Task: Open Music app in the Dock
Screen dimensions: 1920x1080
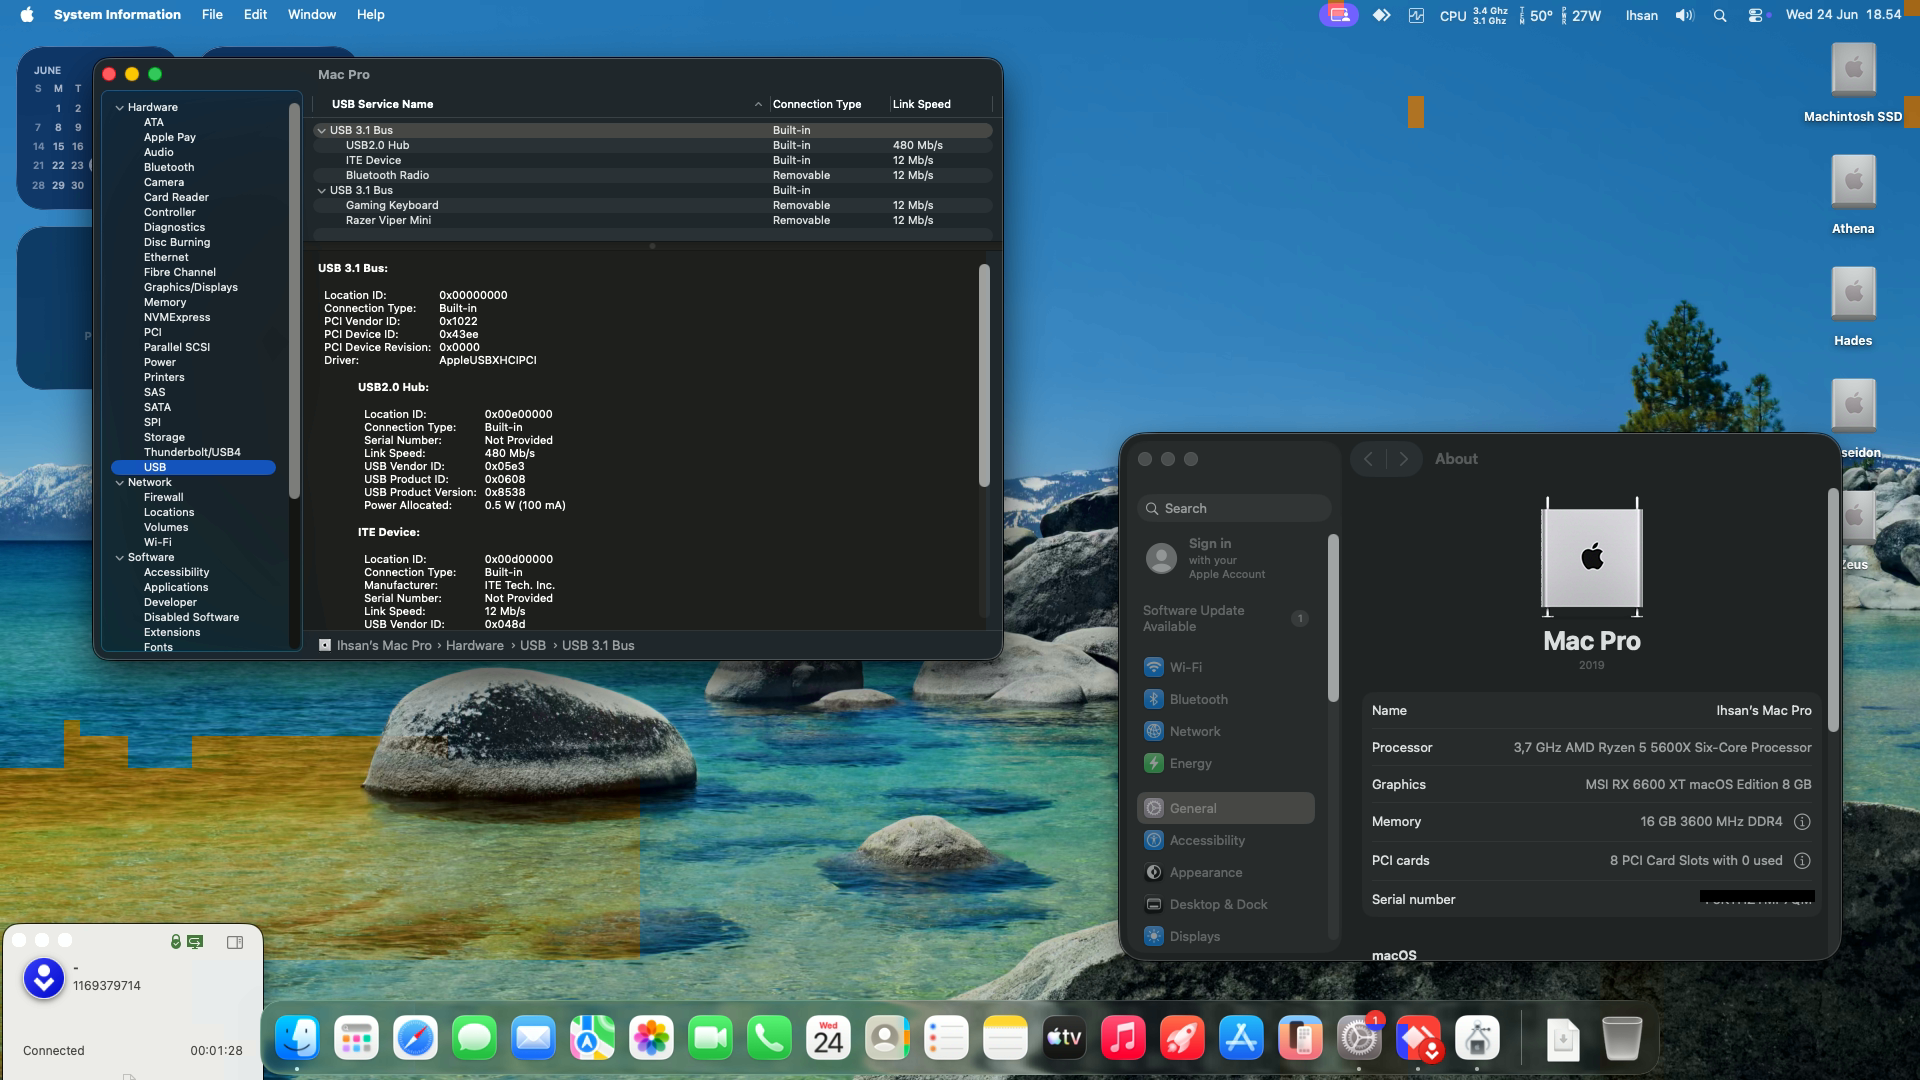Action: pos(1123,1039)
